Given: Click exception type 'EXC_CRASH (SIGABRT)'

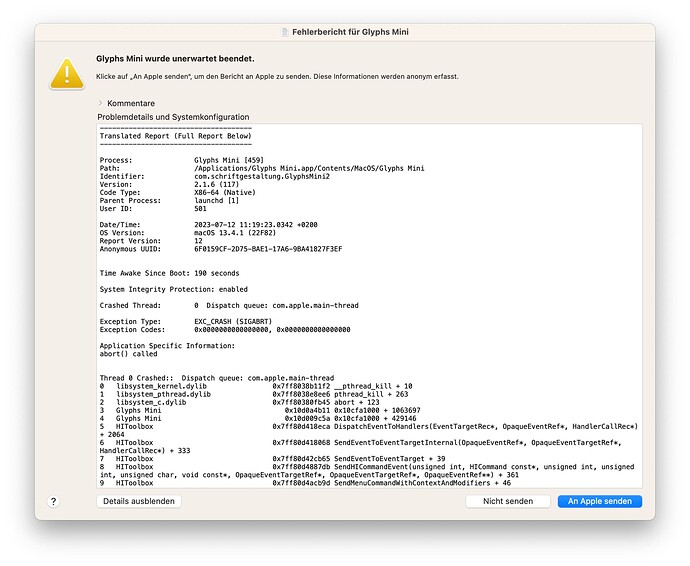Looking at the screenshot, I should (x=233, y=321).
